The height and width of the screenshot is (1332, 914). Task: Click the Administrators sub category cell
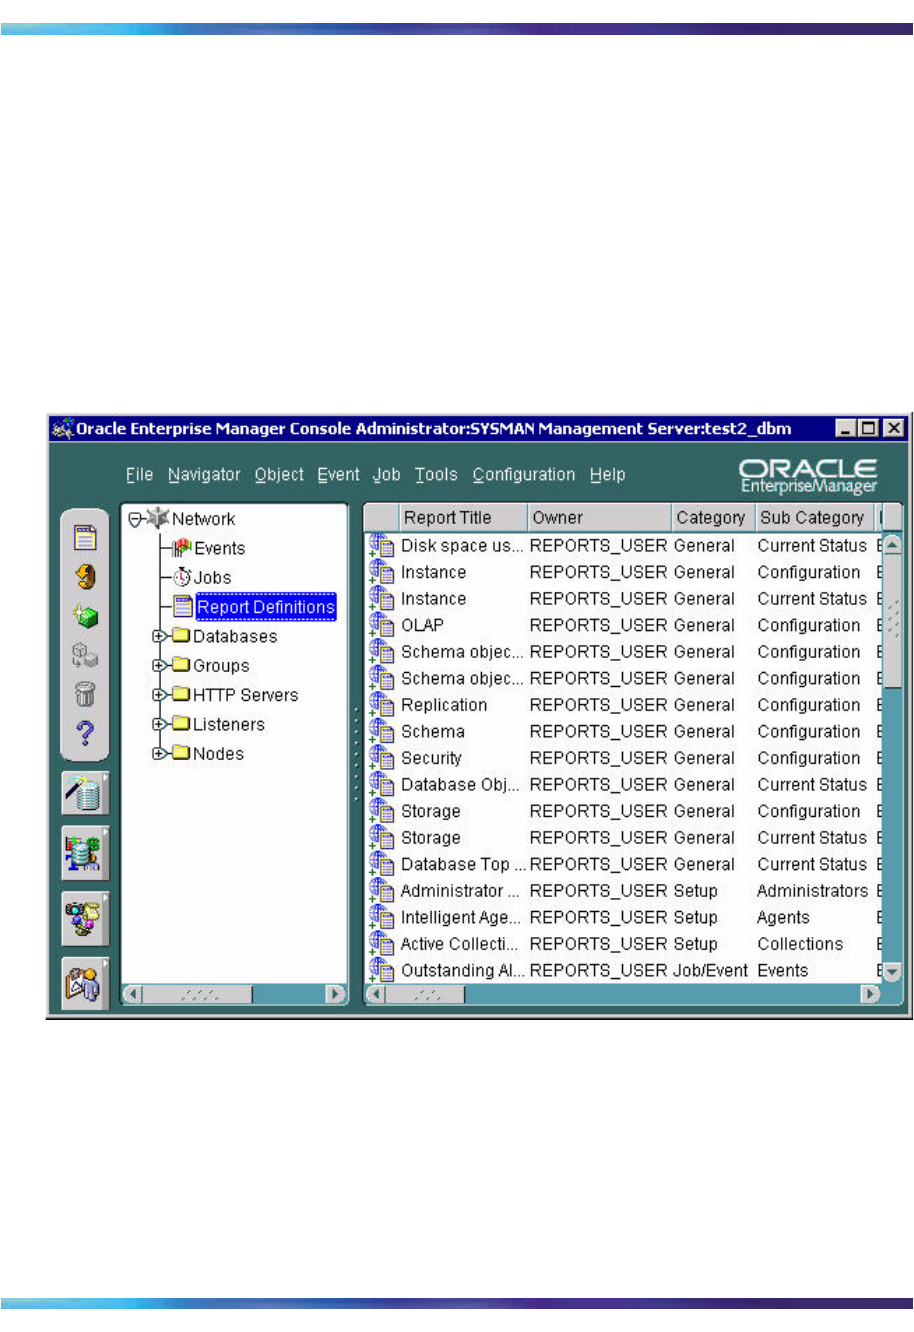812,891
